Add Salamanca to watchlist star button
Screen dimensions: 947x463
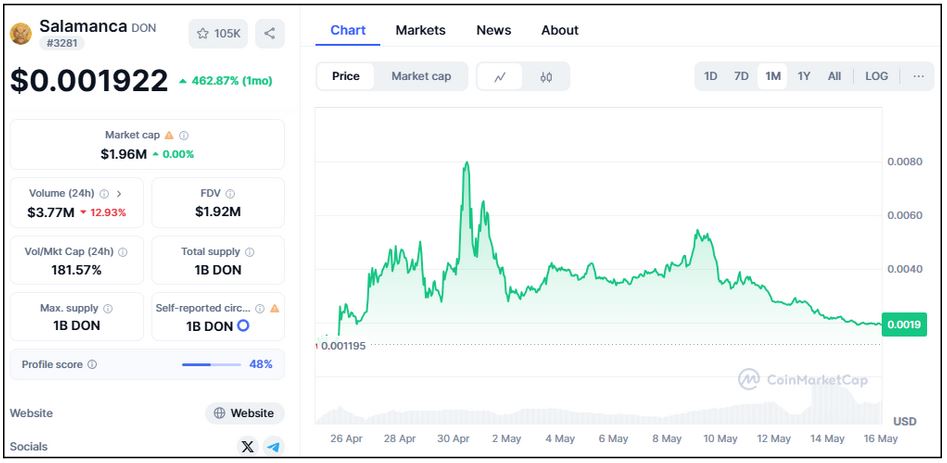(218, 33)
